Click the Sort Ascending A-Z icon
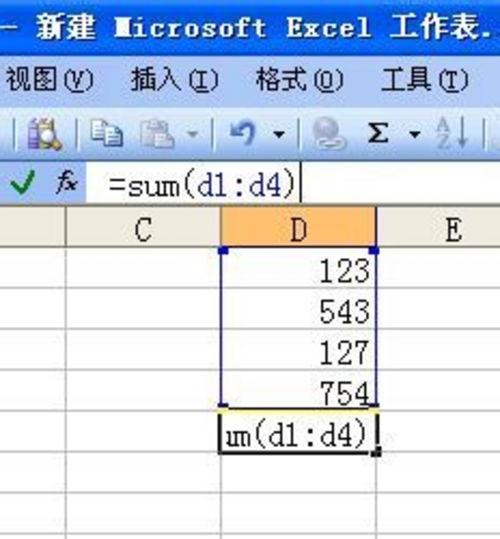500x539 pixels. [452, 133]
